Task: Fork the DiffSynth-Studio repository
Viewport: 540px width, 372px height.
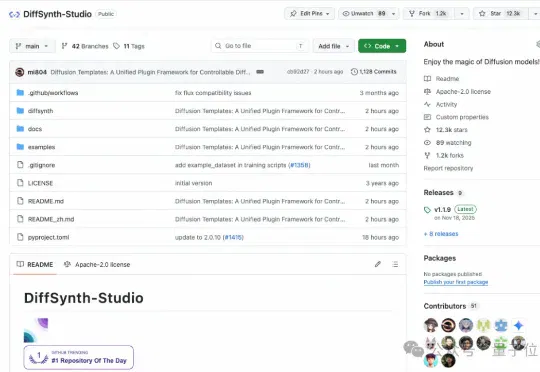Action: [x=429, y=13]
